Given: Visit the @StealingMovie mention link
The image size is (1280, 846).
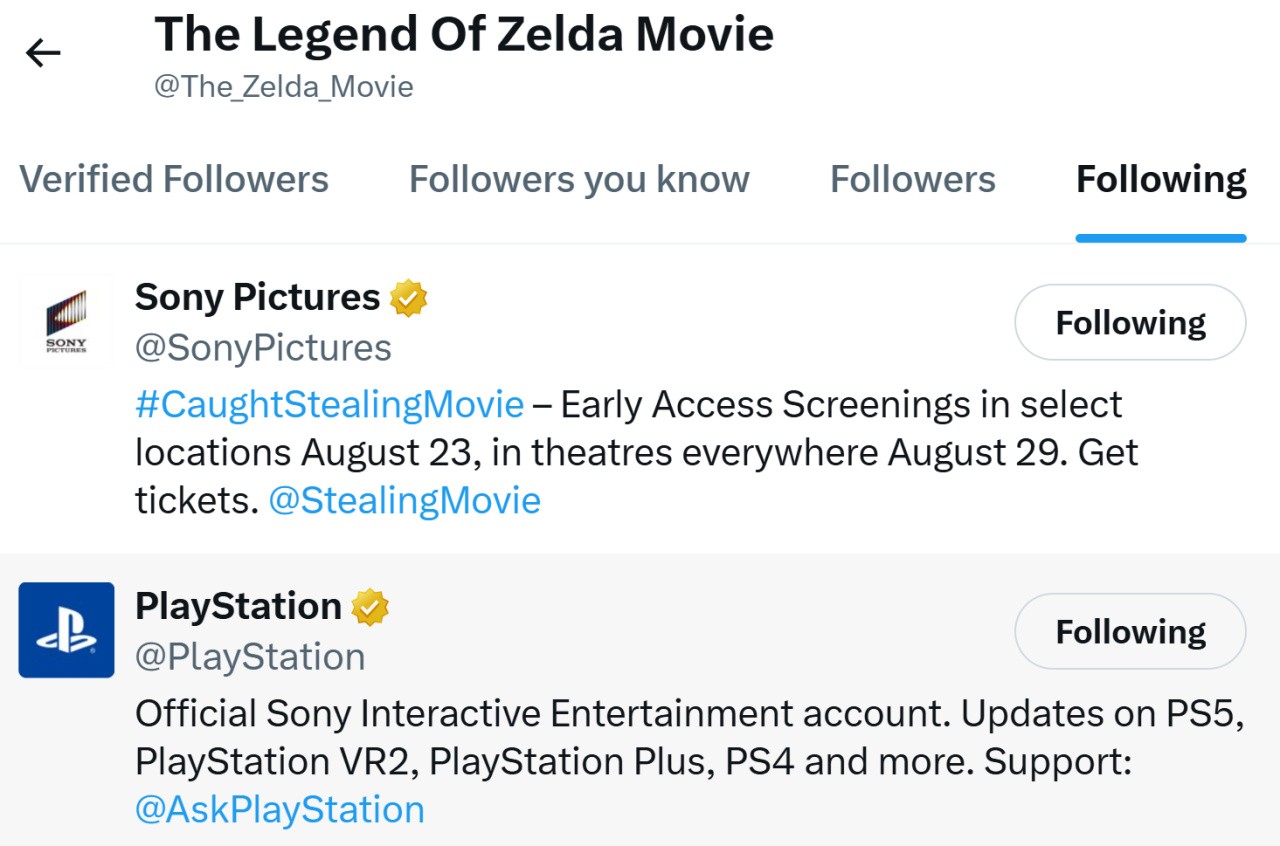Looking at the screenshot, I should tap(405, 500).
